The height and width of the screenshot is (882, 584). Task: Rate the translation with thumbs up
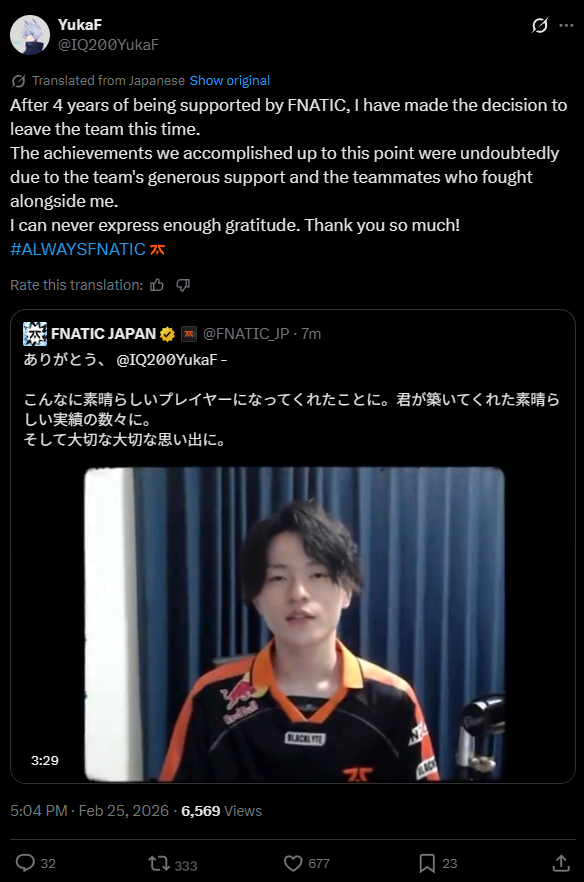pos(157,285)
